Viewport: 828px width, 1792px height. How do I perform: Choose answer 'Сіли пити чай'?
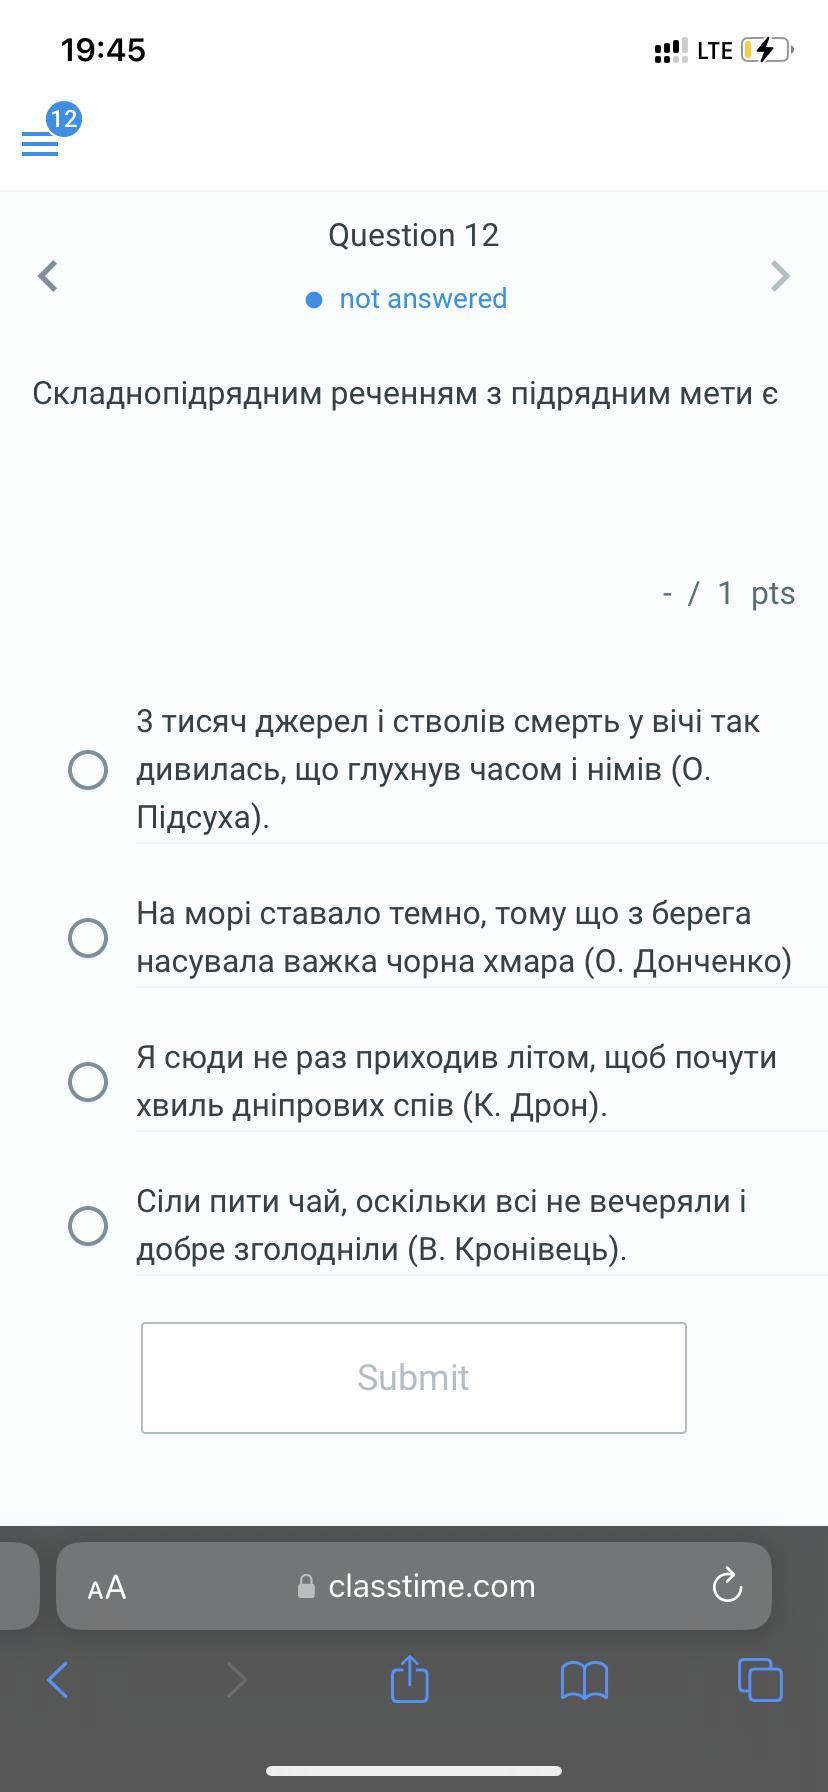coord(88,1226)
